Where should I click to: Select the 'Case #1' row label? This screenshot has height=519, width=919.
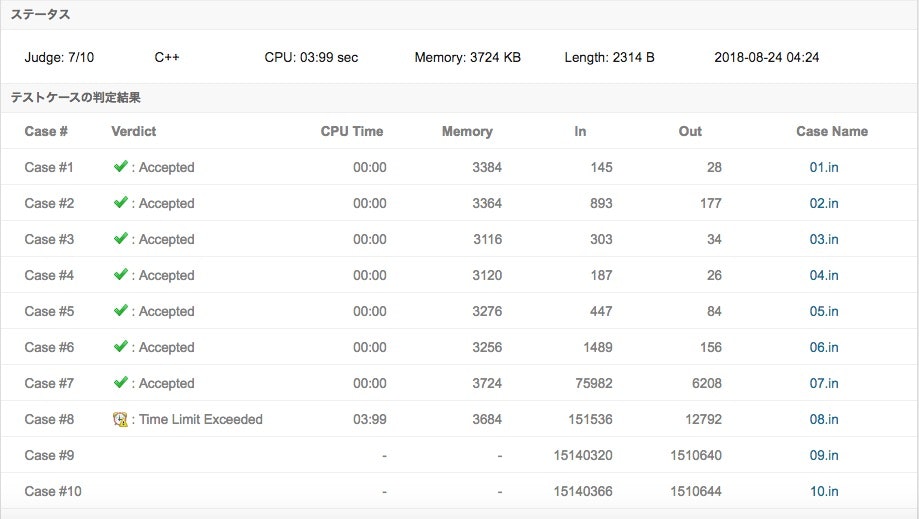click(x=49, y=168)
